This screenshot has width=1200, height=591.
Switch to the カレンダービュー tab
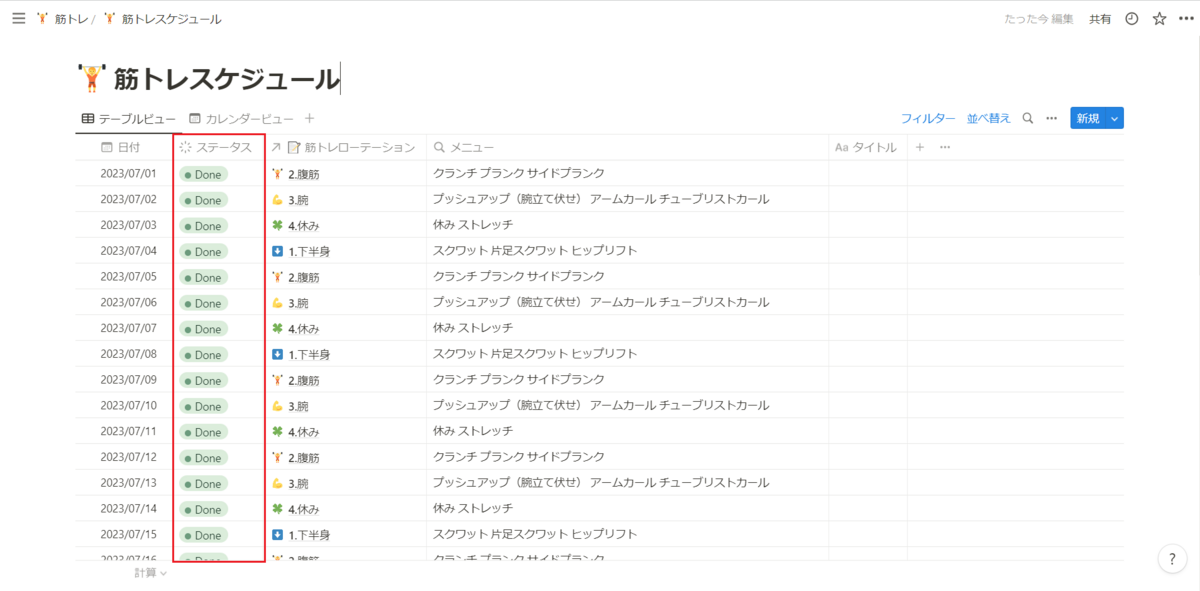coord(241,119)
